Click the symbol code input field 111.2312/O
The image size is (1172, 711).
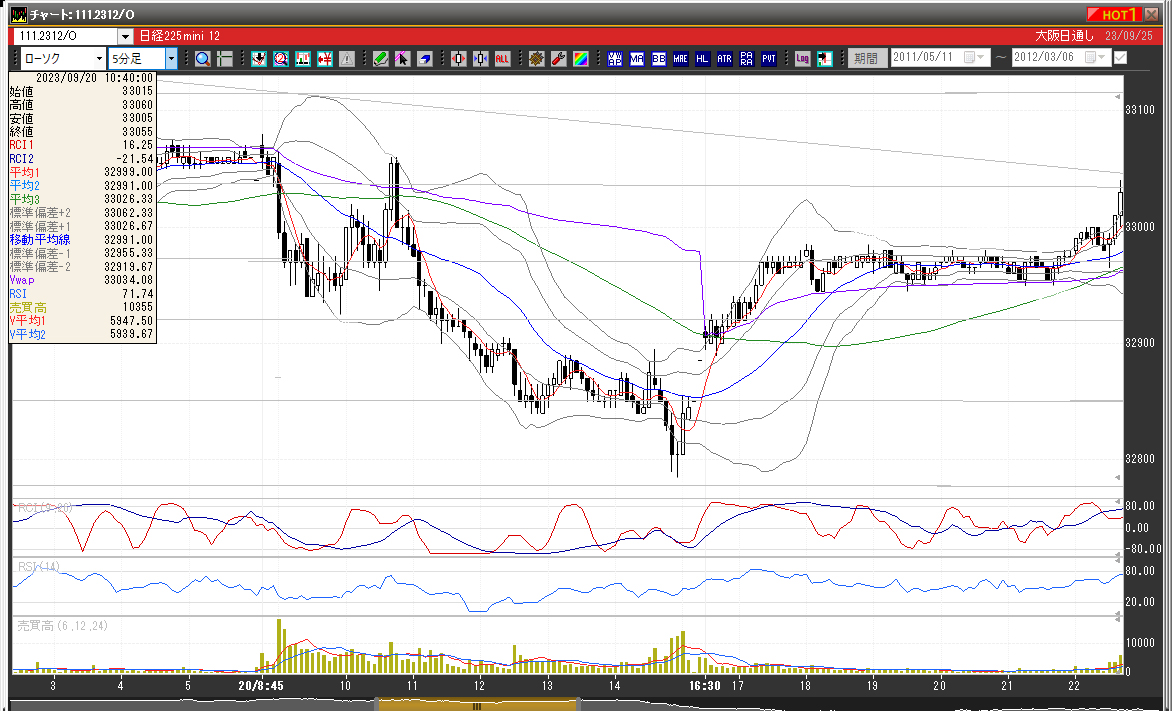coord(67,36)
